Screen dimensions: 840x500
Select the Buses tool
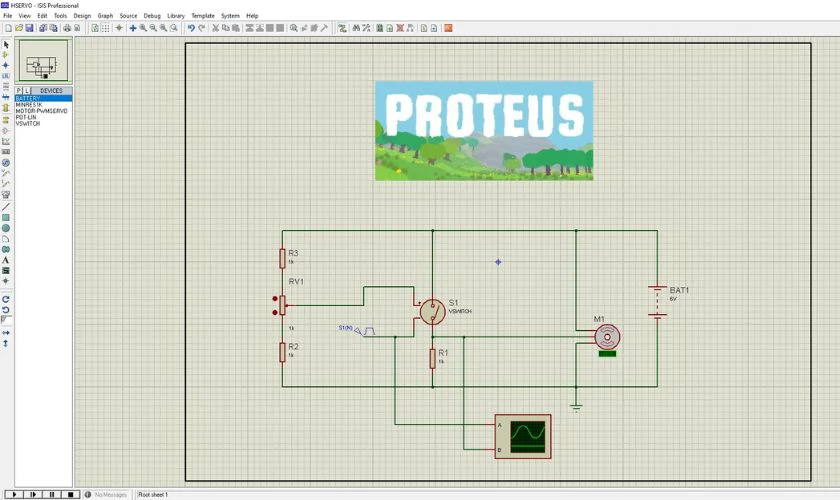point(6,97)
